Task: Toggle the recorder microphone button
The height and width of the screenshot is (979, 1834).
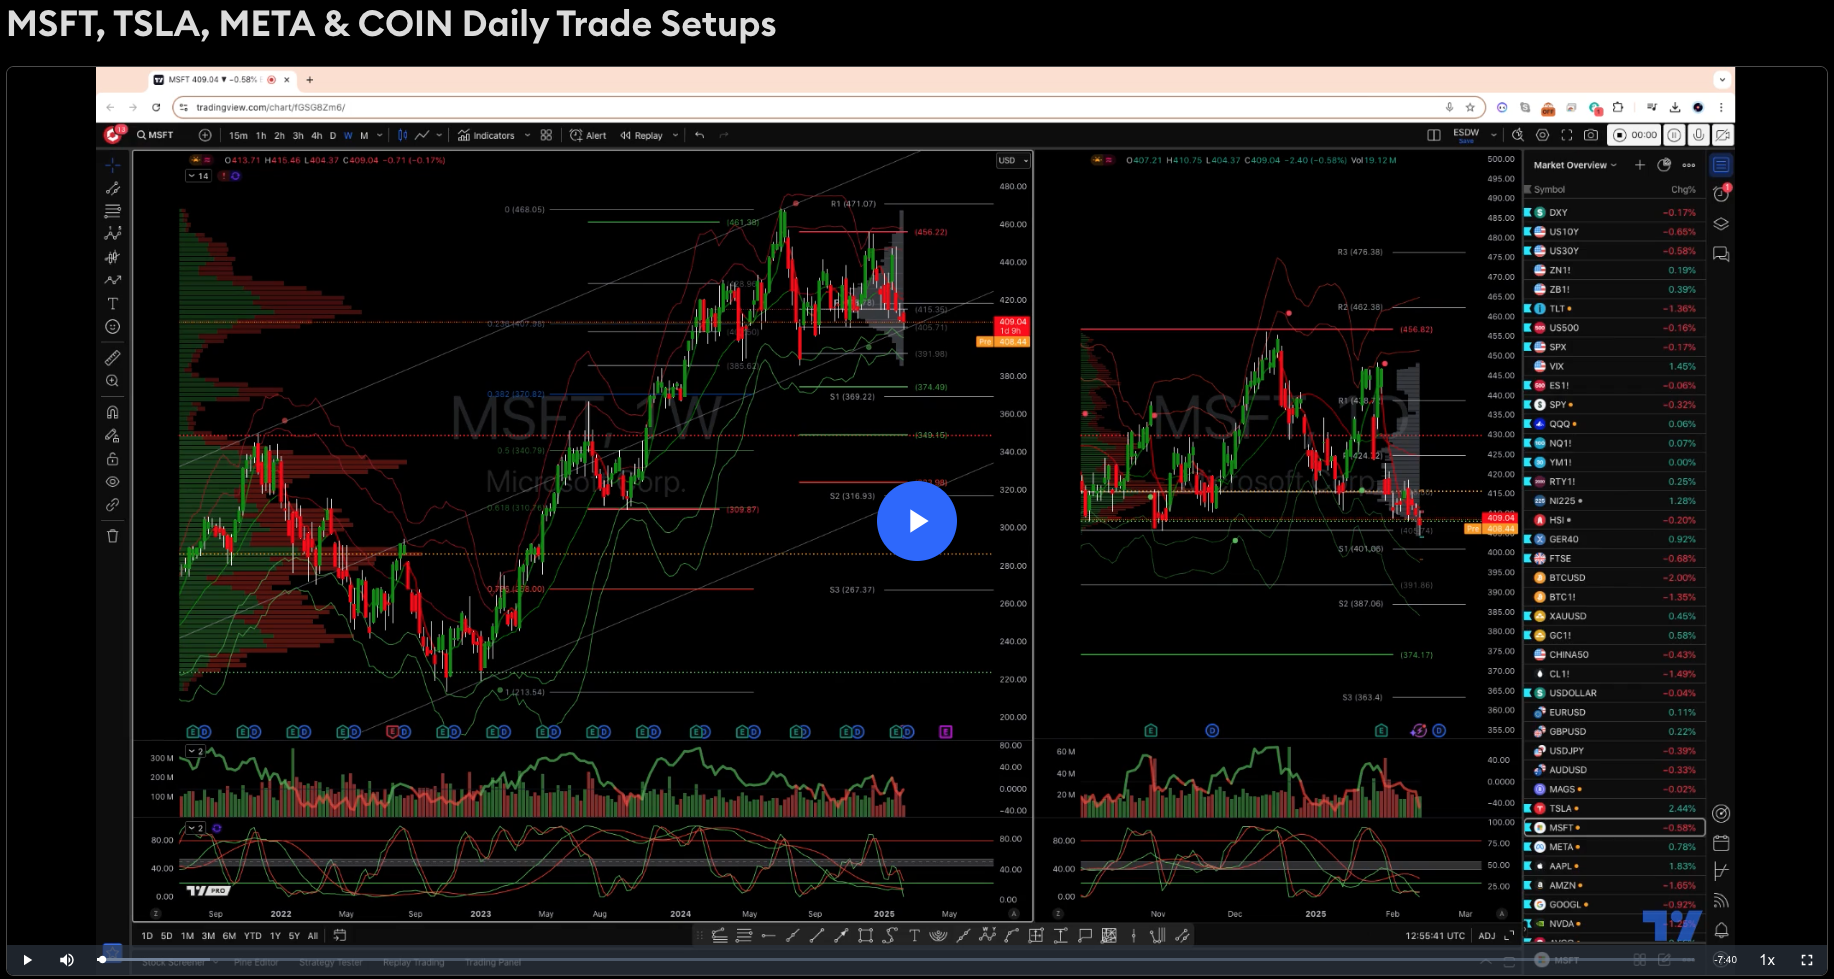Action: coord(1698,135)
